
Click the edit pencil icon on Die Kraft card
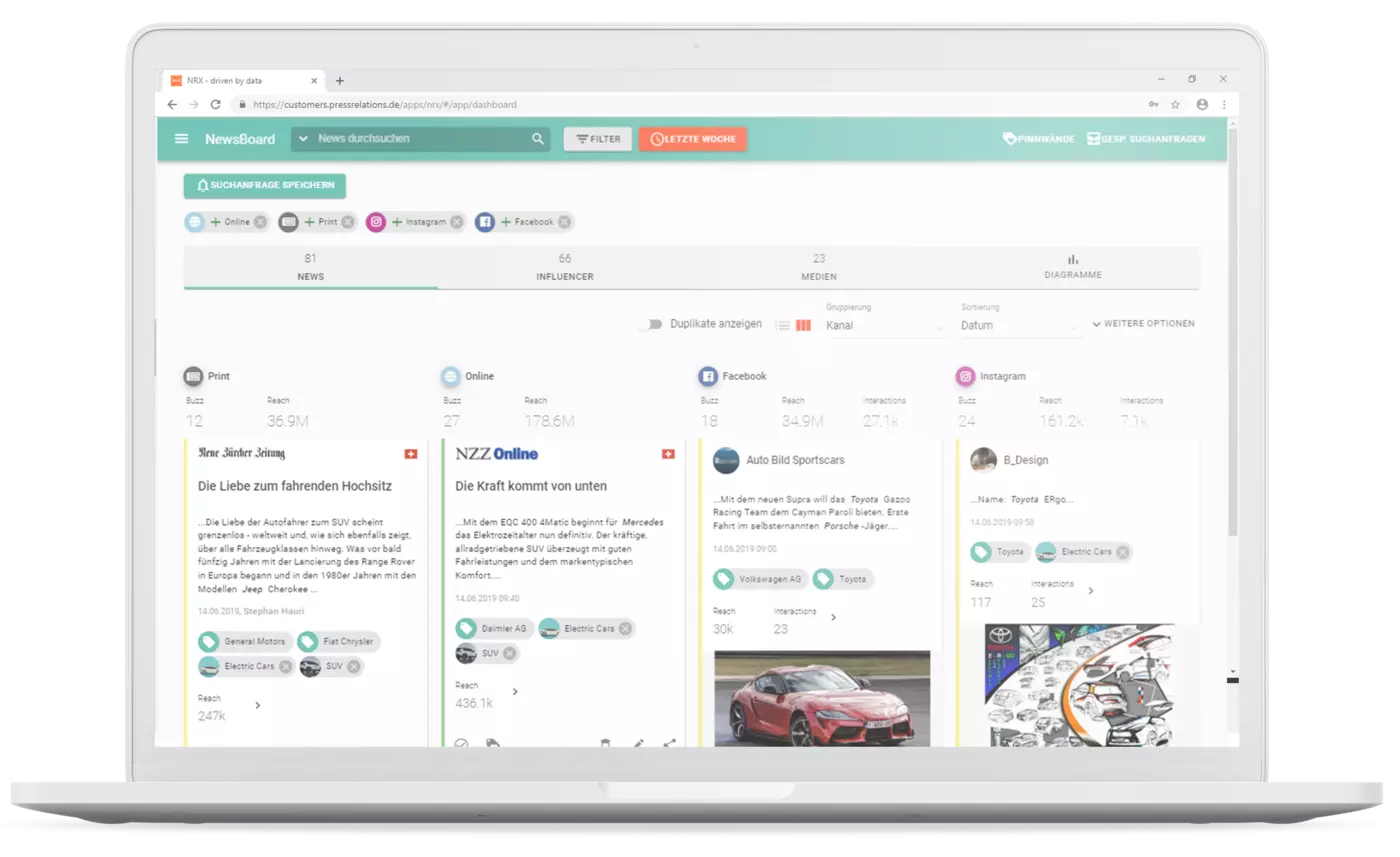click(638, 744)
